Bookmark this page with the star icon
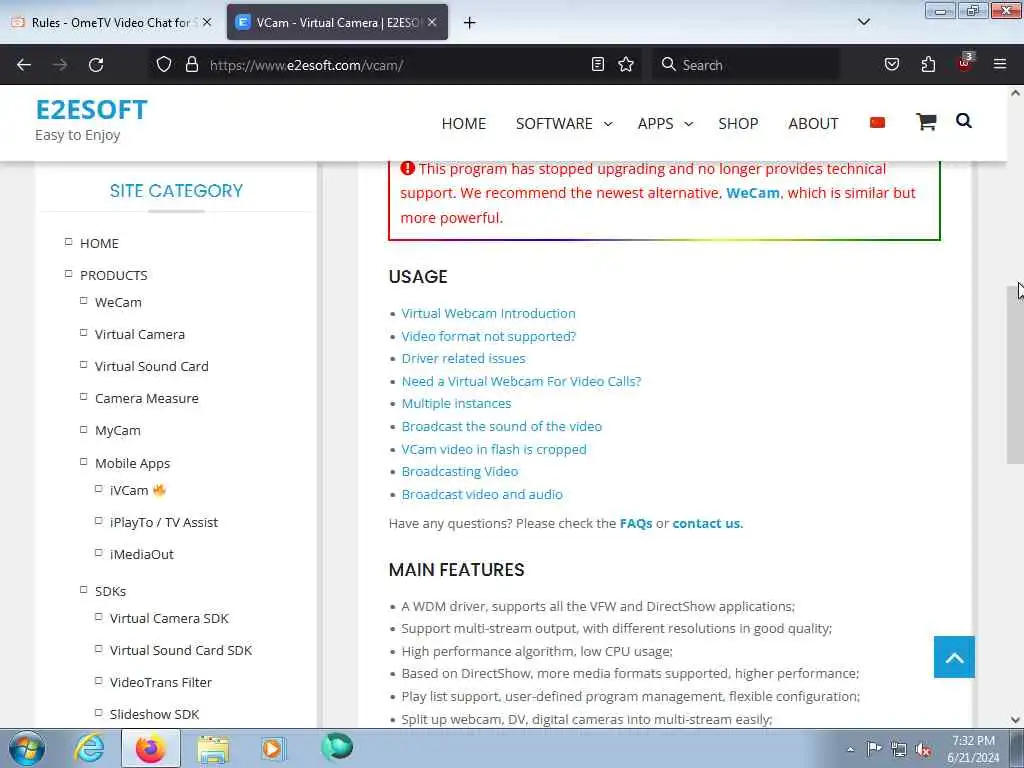The width and height of the screenshot is (1024, 768). point(626,64)
